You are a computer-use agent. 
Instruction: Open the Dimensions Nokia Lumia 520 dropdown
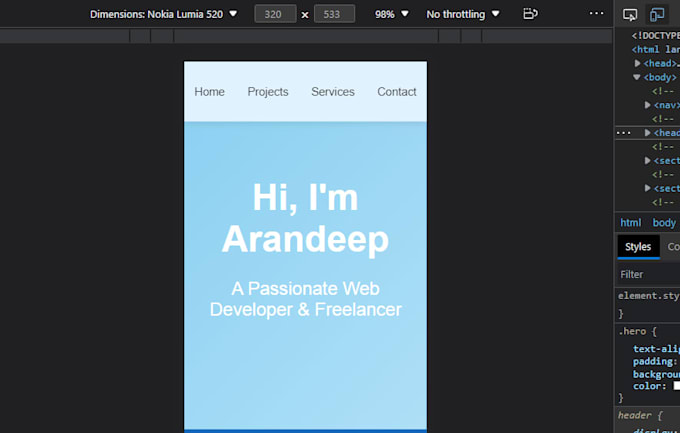tap(163, 14)
